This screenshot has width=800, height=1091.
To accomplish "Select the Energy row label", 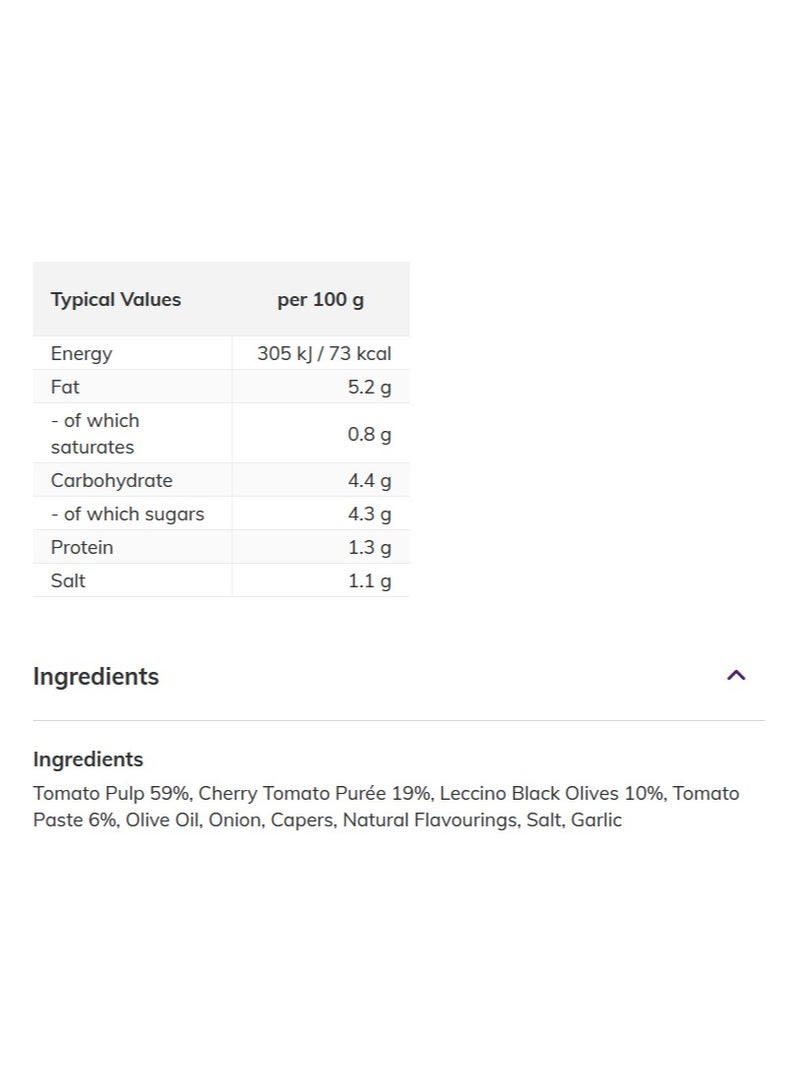I will point(82,354).
